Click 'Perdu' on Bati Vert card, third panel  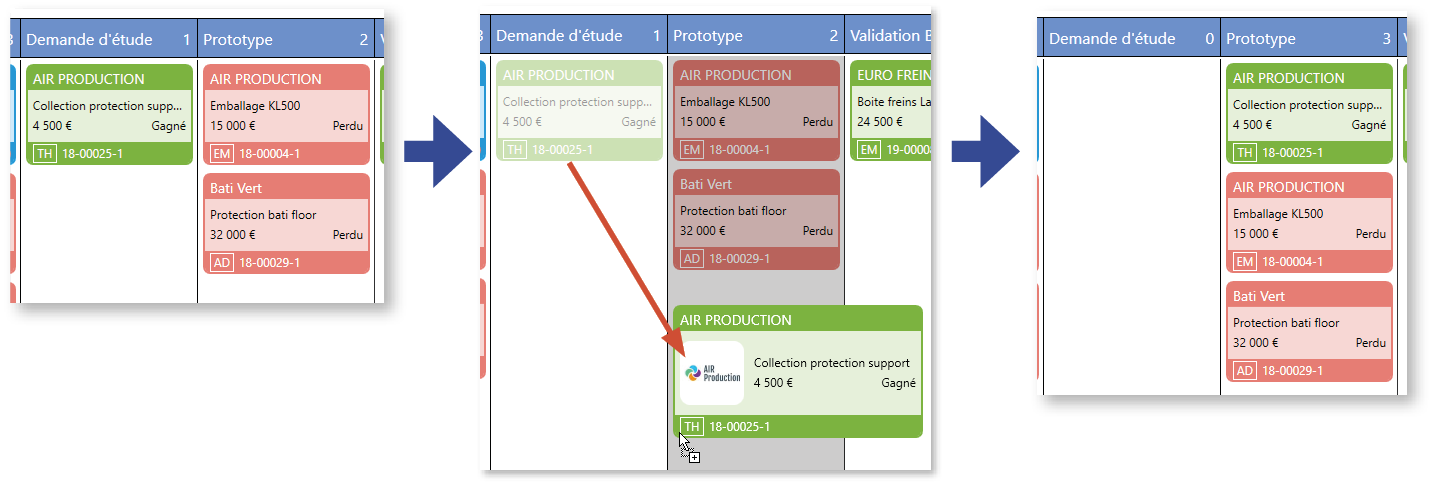tap(1371, 343)
